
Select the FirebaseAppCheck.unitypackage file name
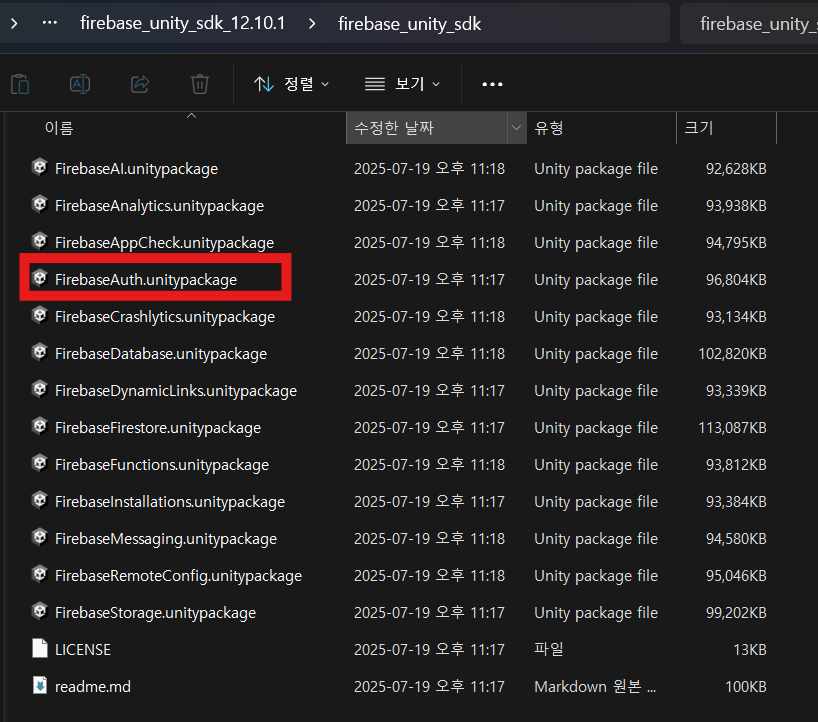click(x=164, y=243)
